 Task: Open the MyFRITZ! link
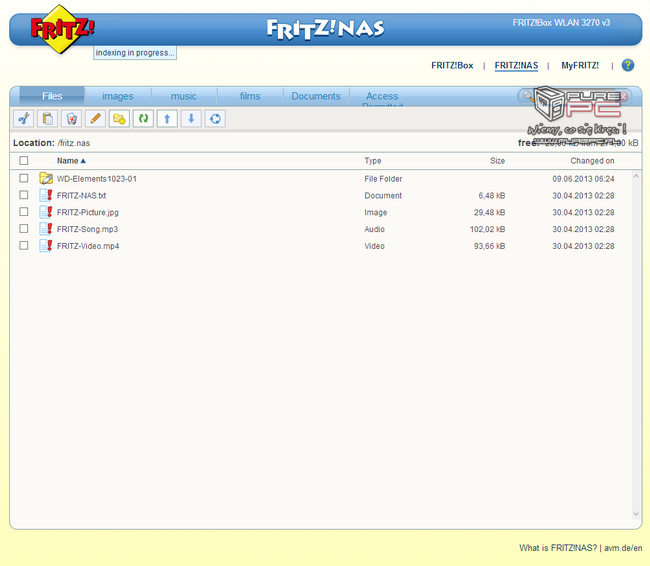pyautogui.click(x=580, y=66)
